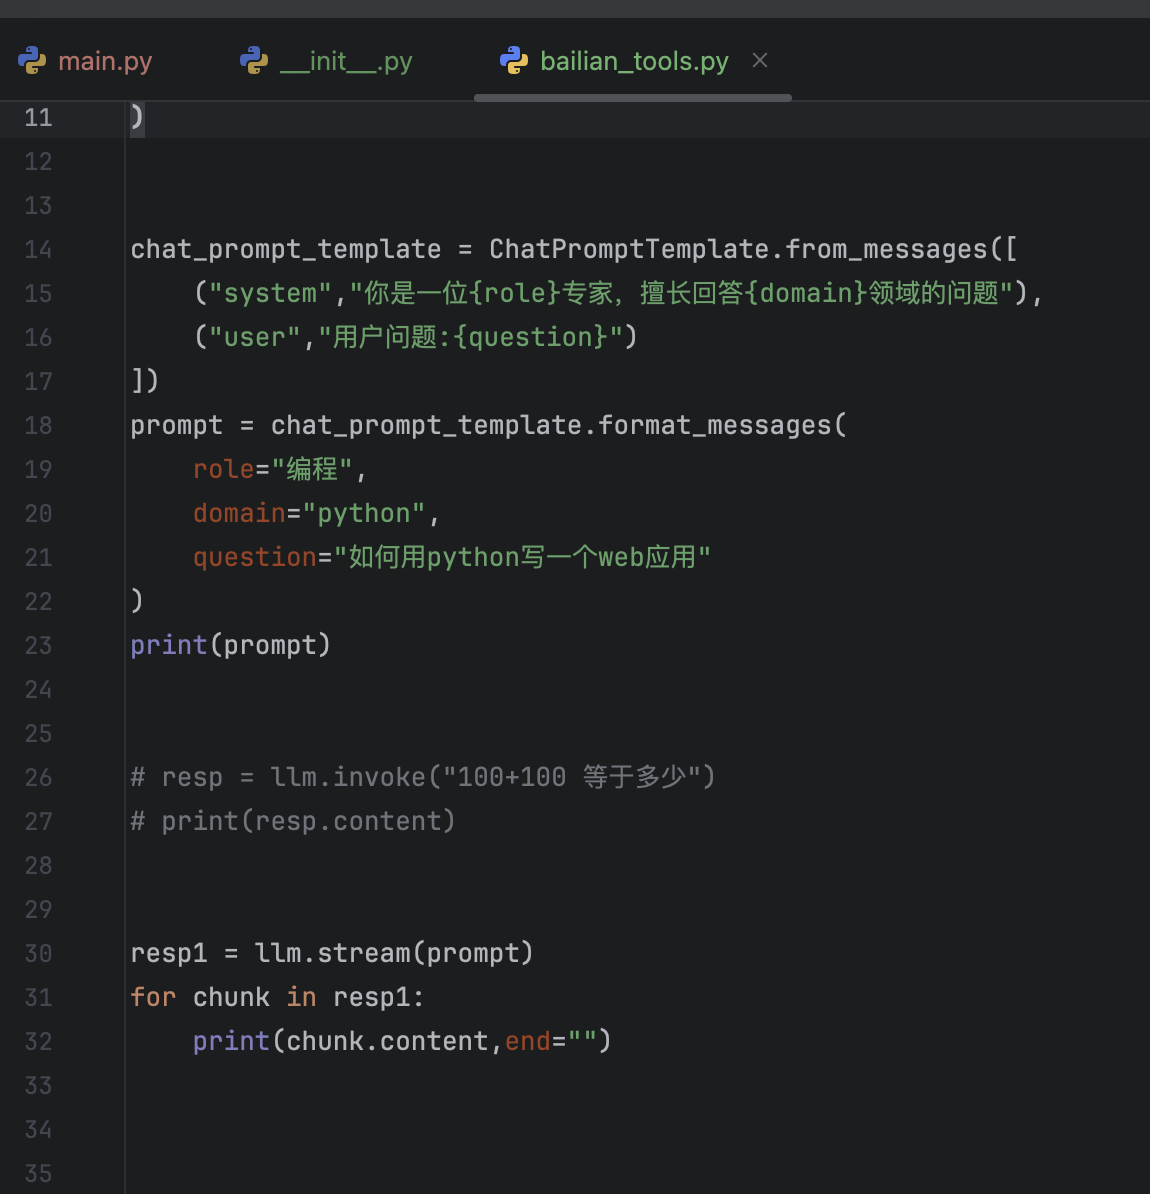Screen dimensions: 1150x1194
Task: Switch to the main.py tab
Action: click(x=104, y=62)
